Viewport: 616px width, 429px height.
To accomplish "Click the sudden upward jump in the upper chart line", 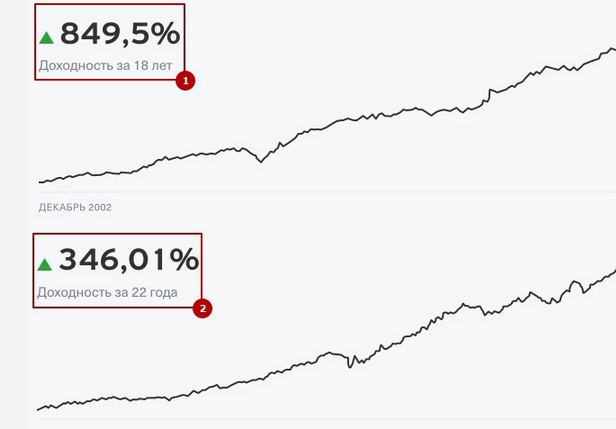I will 489,93.
